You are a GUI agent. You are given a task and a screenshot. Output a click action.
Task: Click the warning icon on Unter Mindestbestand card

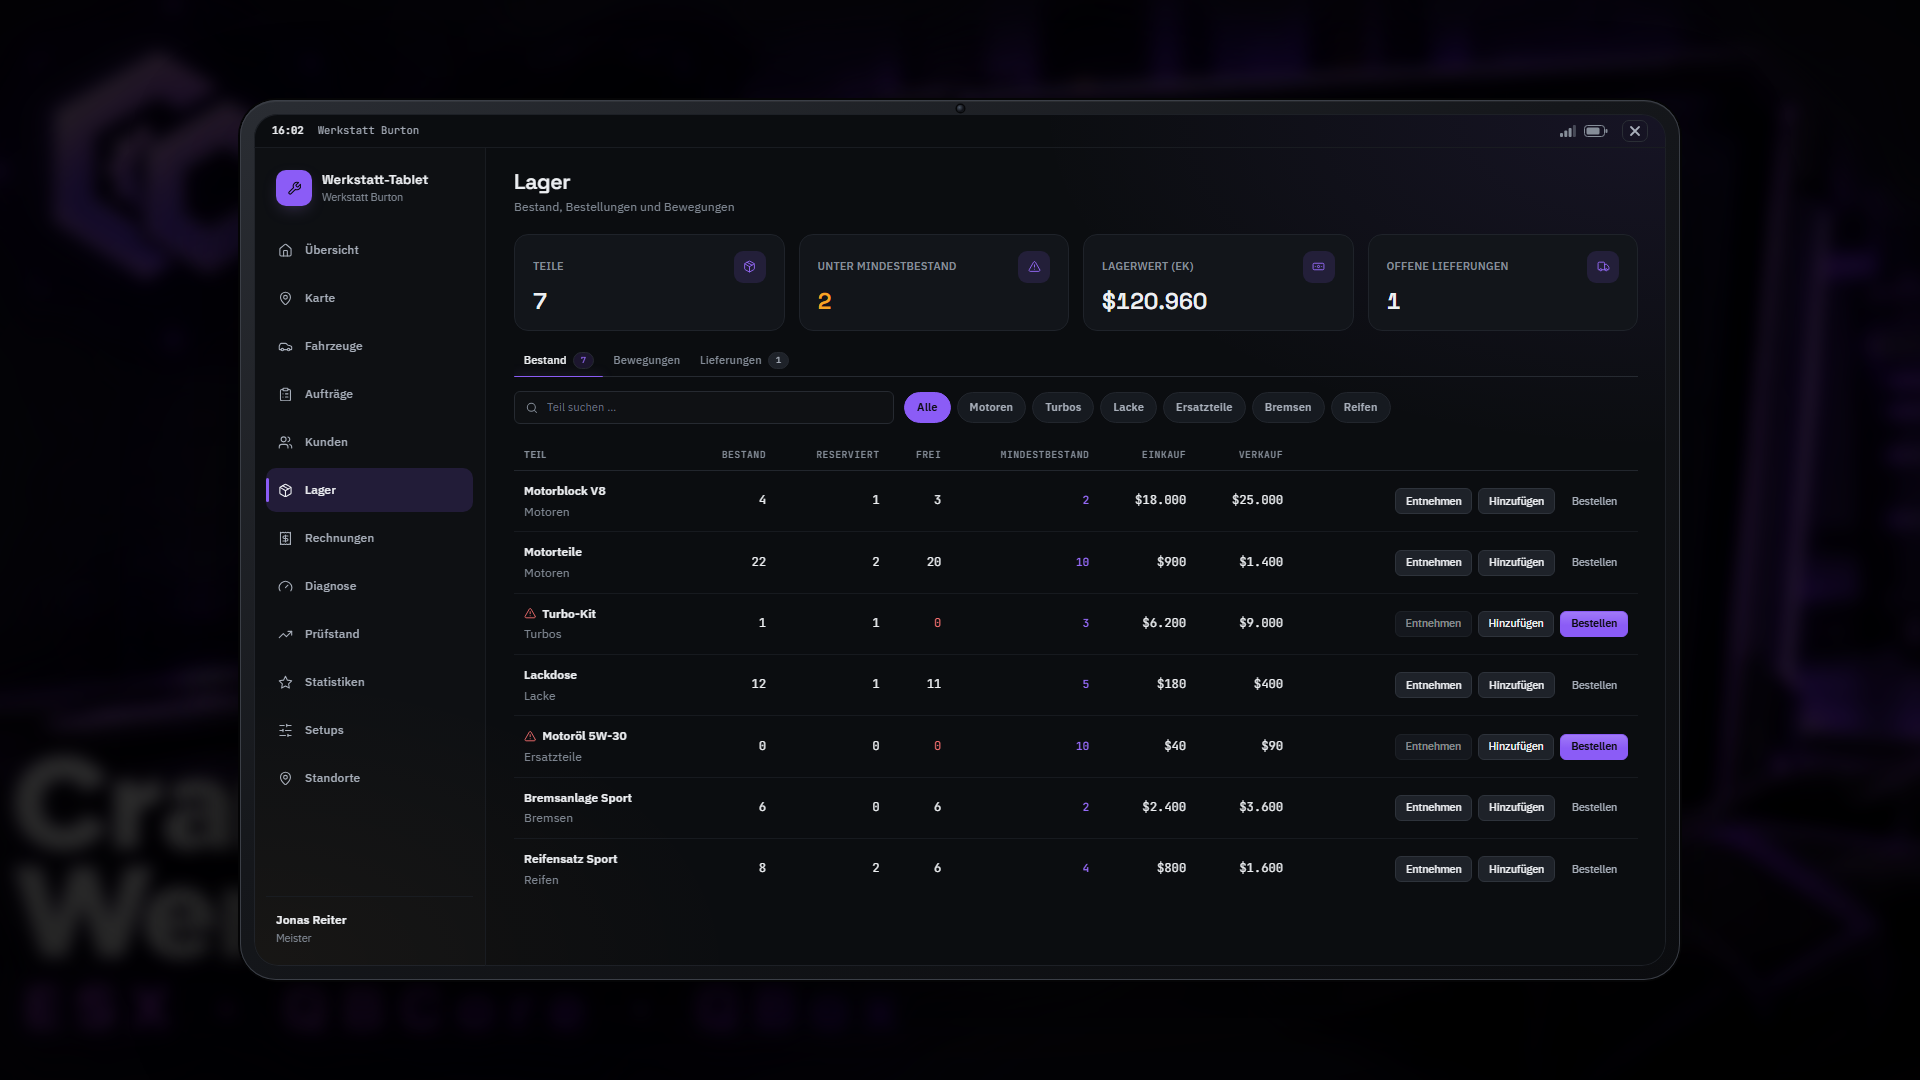tap(1034, 267)
